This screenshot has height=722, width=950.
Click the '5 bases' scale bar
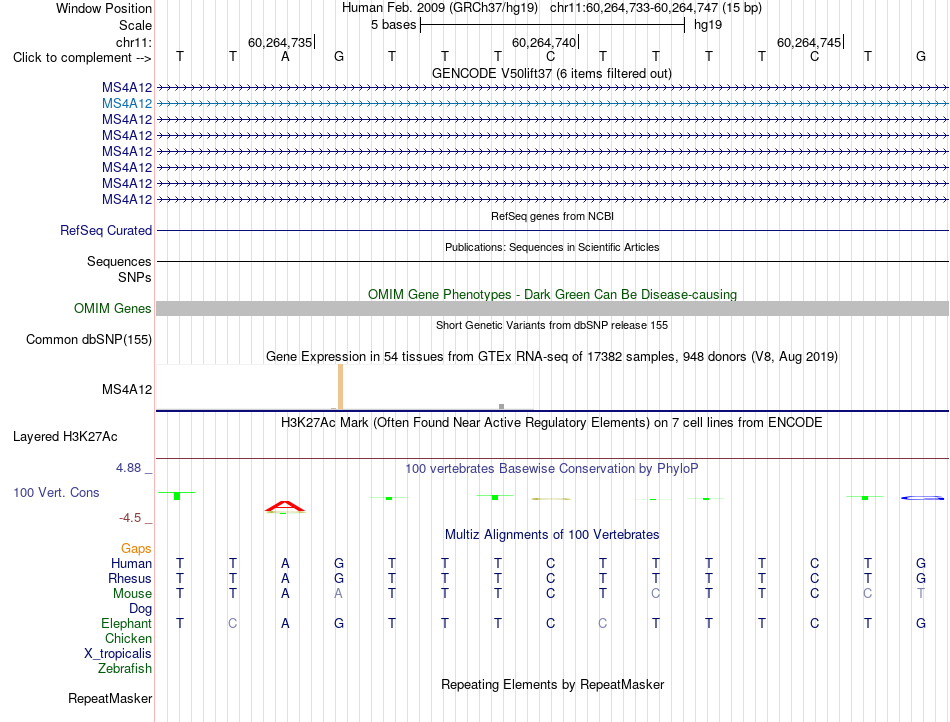[553, 25]
